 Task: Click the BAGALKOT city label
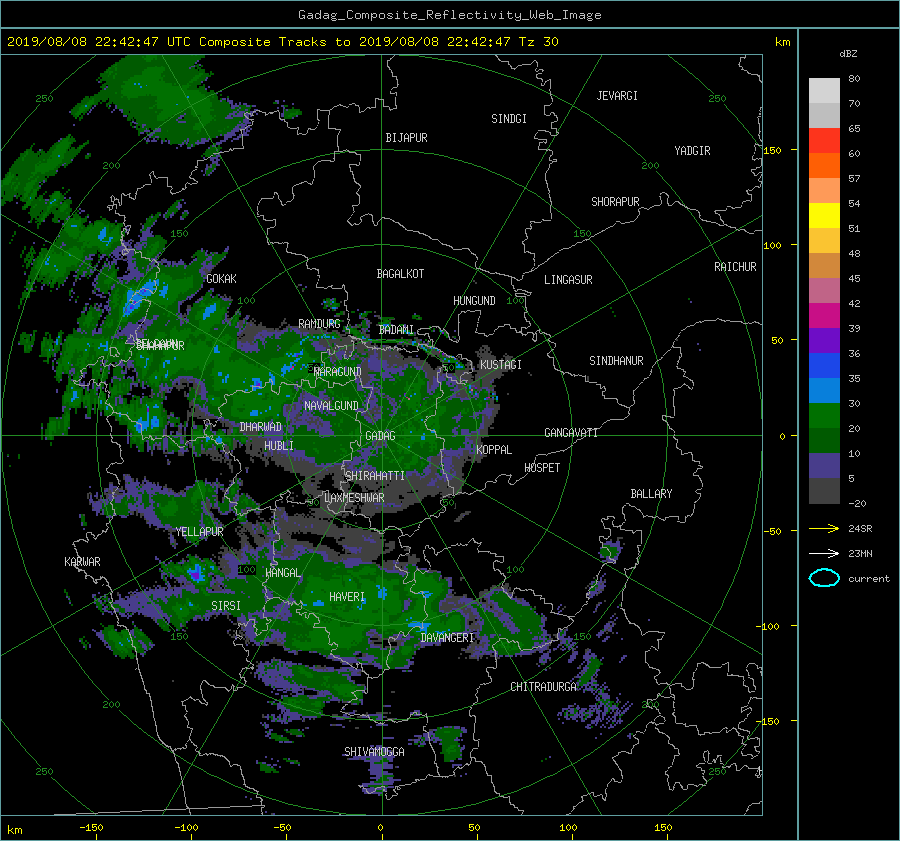pyautogui.click(x=400, y=274)
